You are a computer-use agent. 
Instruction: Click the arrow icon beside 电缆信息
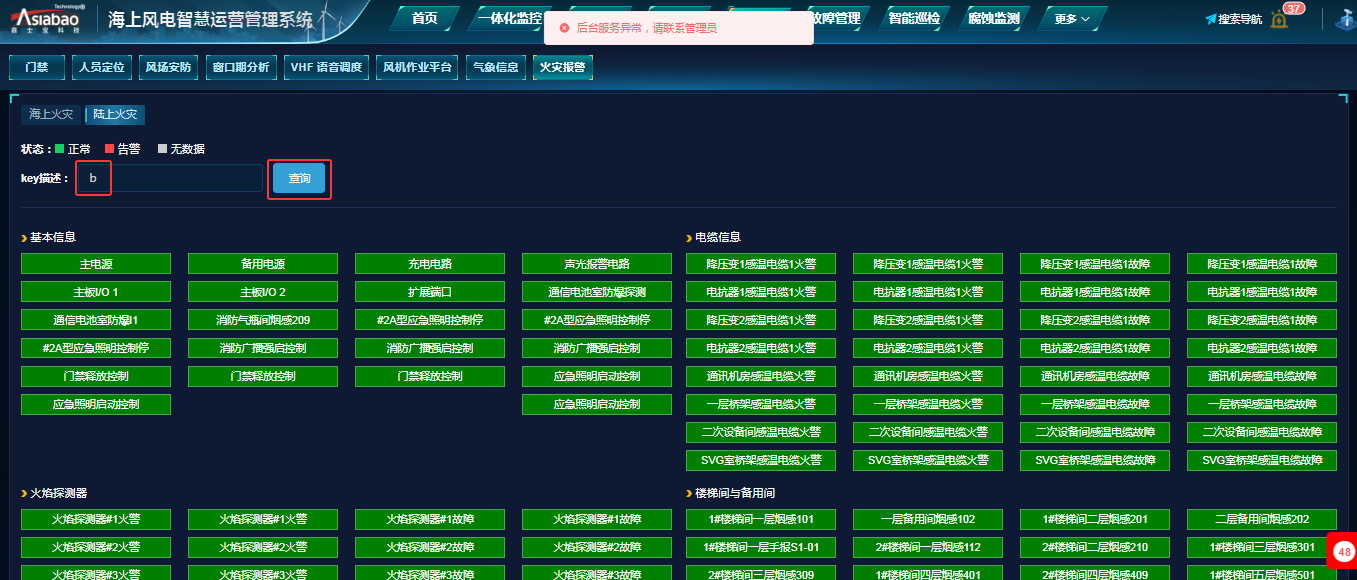pos(689,238)
